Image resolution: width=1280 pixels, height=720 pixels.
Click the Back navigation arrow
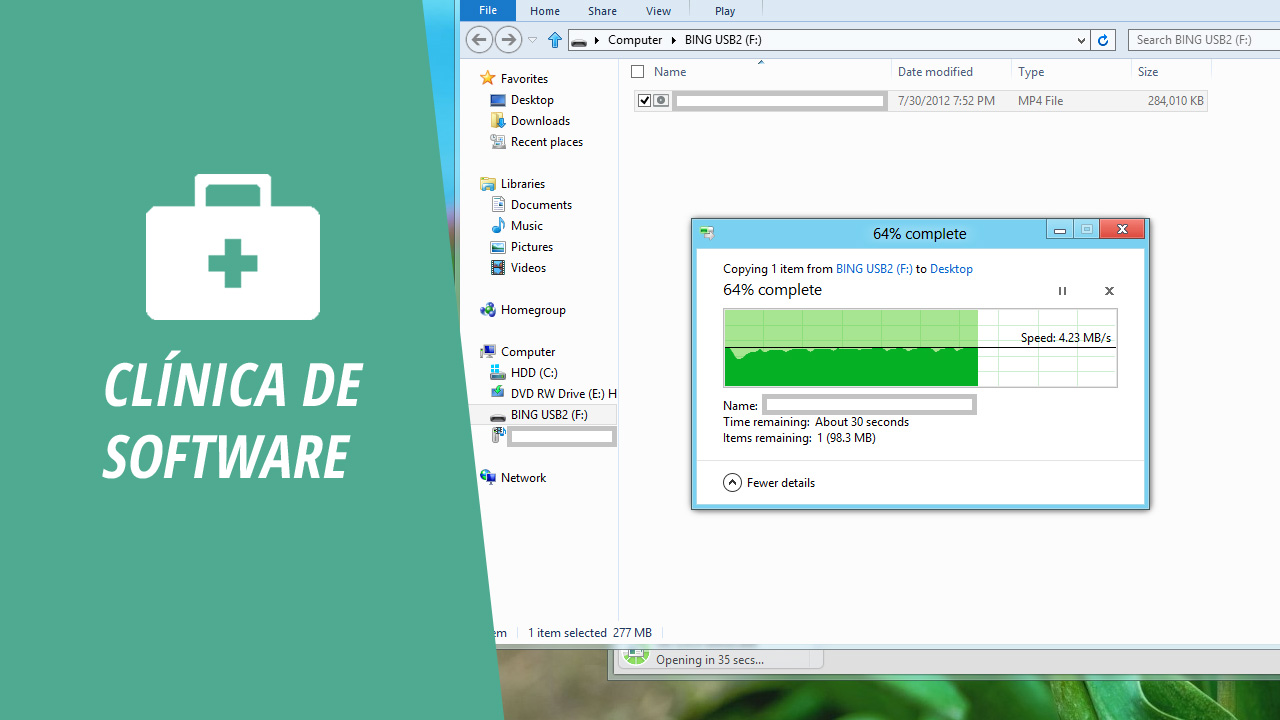[x=479, y=40]
